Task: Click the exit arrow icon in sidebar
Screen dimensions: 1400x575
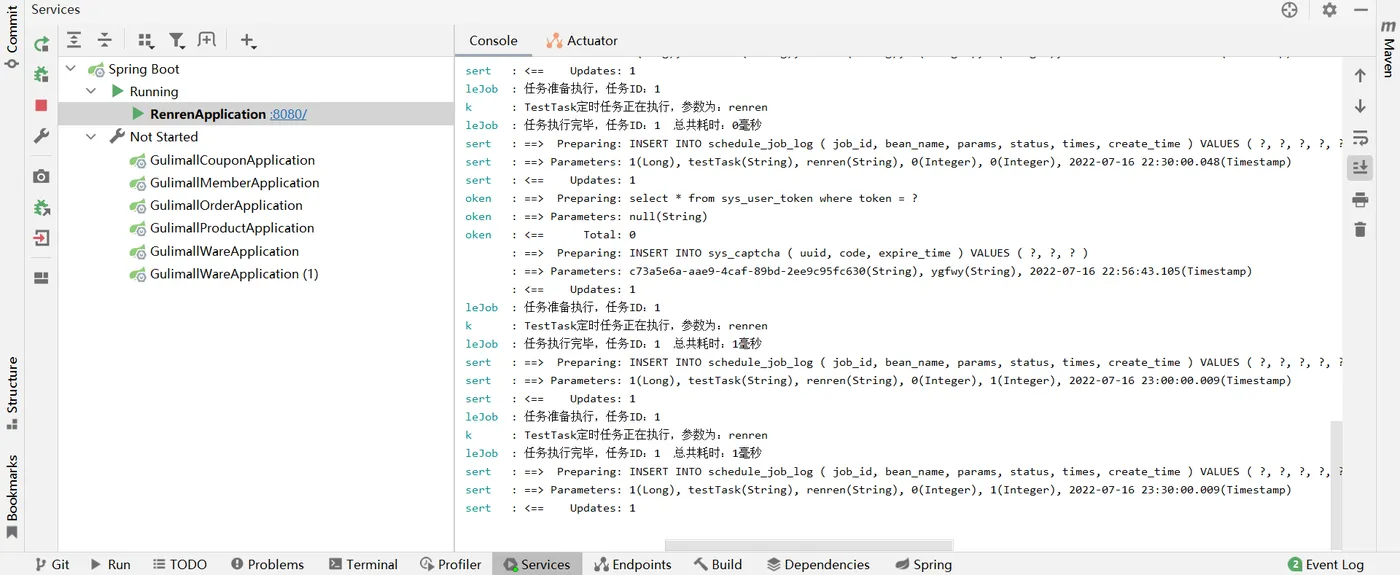Action: click(x=41, y=238)
